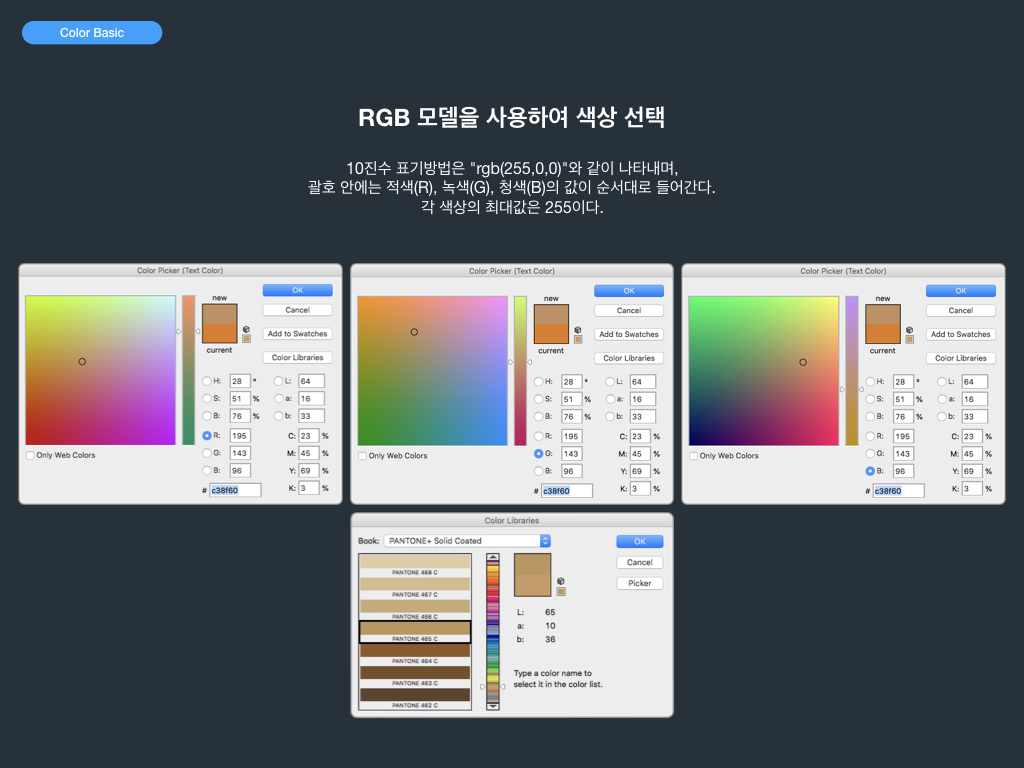Click the hex field in the G-selected picker
Viewport: 1024px width, 768px height.
pos(567,491)
